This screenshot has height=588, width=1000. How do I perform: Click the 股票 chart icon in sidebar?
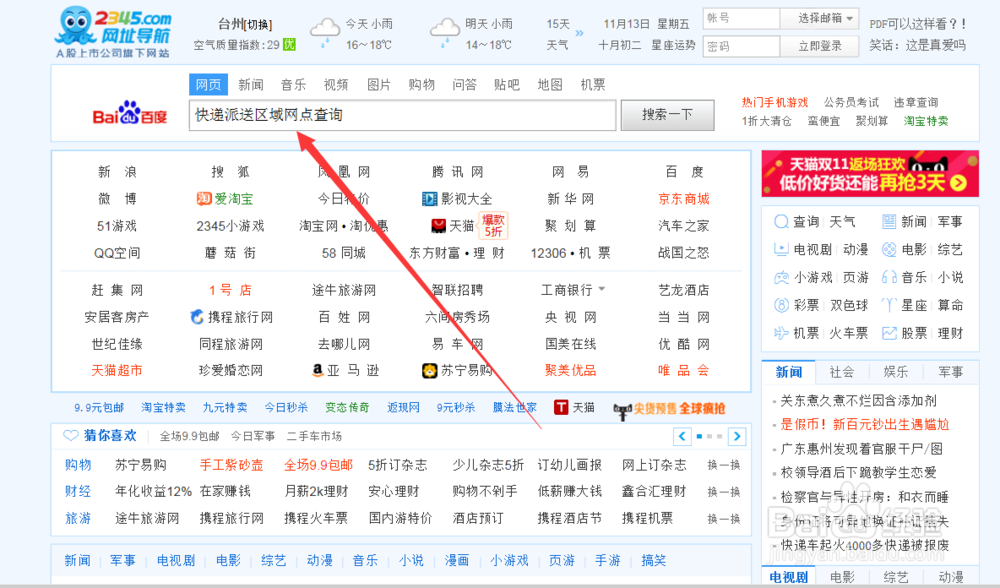889,333
